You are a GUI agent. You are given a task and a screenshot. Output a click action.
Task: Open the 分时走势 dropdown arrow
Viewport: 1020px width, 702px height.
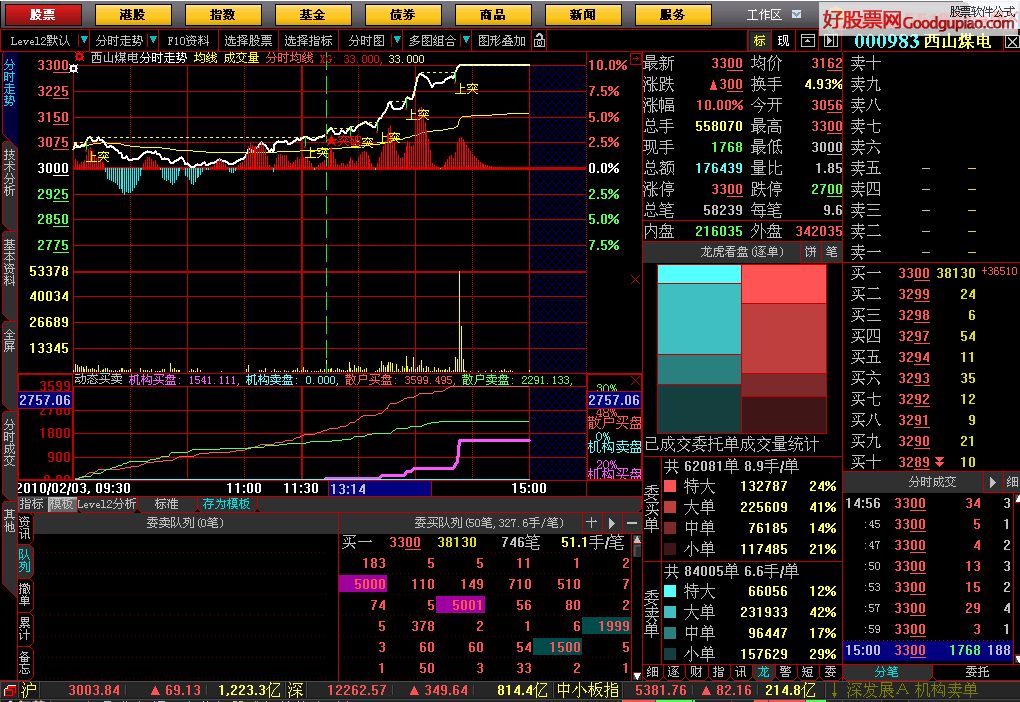pyautogui.click(x=152, y=40)
